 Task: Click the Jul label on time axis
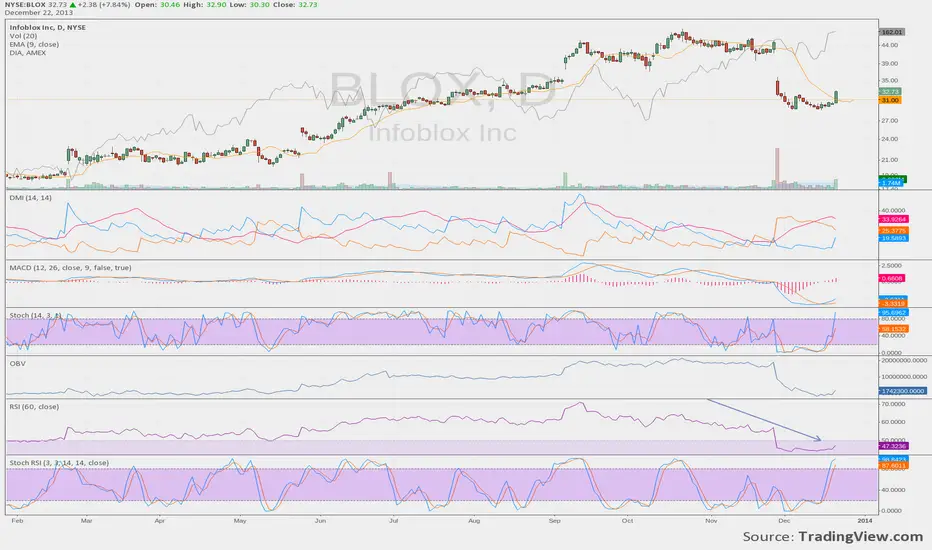pos(393,521)
